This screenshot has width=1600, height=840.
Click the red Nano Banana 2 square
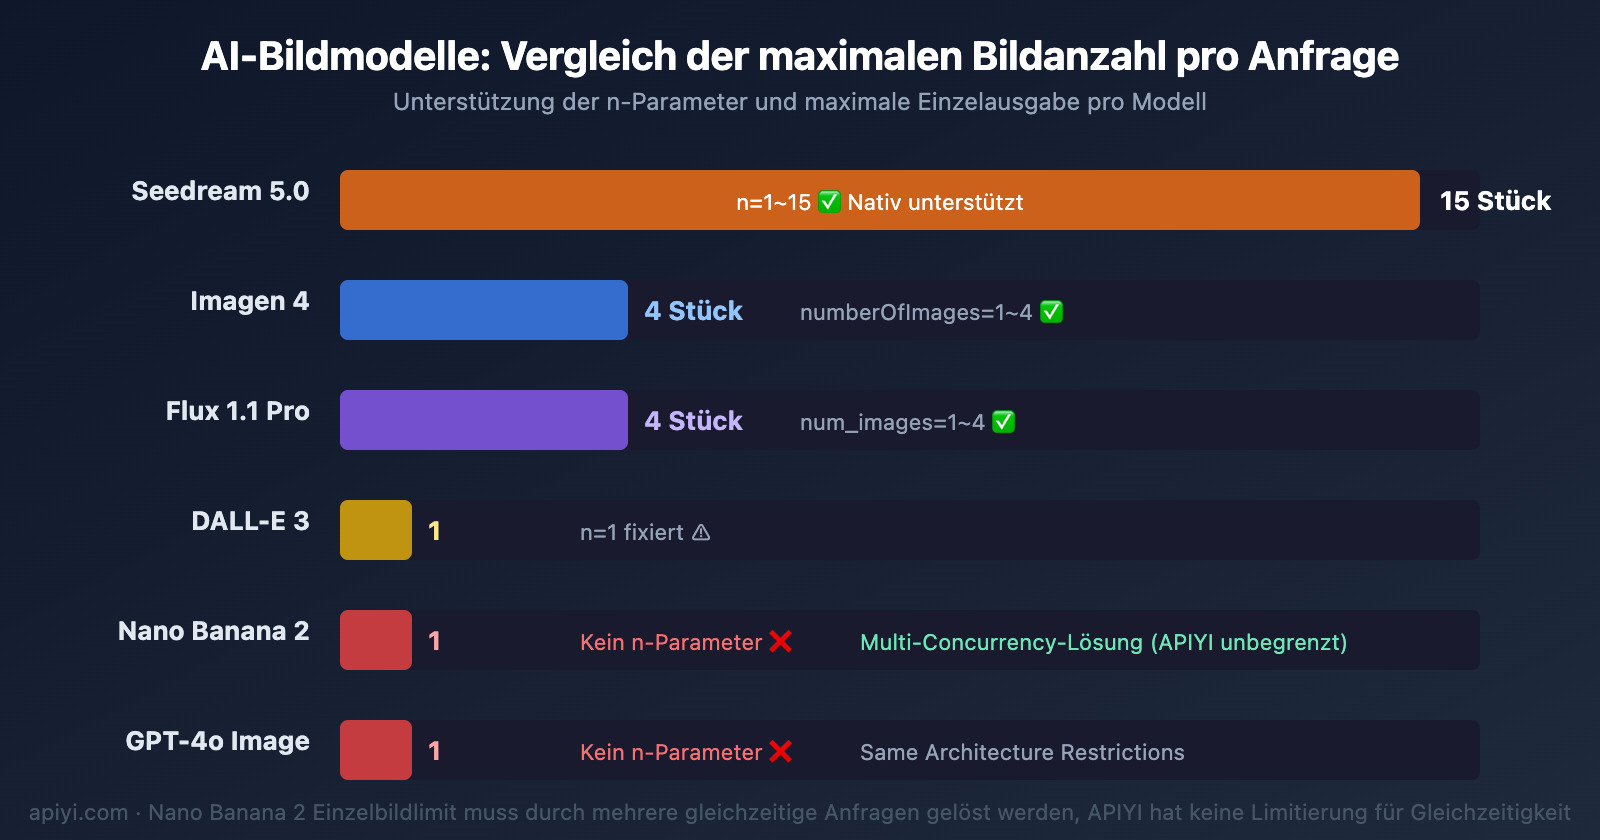[376, 640]
